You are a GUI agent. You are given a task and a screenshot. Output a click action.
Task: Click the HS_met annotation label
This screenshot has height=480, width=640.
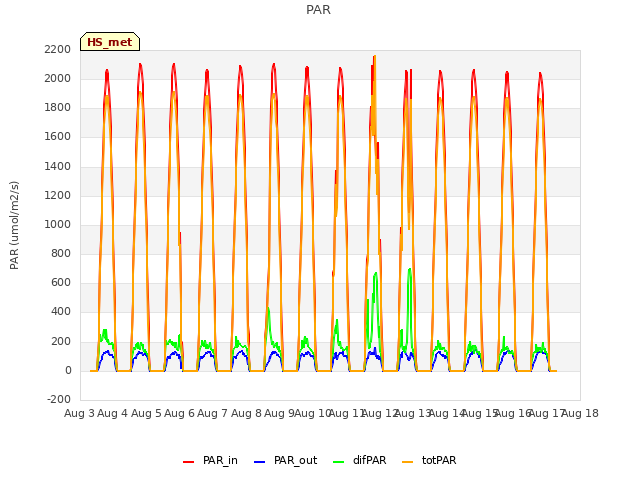click(110, 42)
